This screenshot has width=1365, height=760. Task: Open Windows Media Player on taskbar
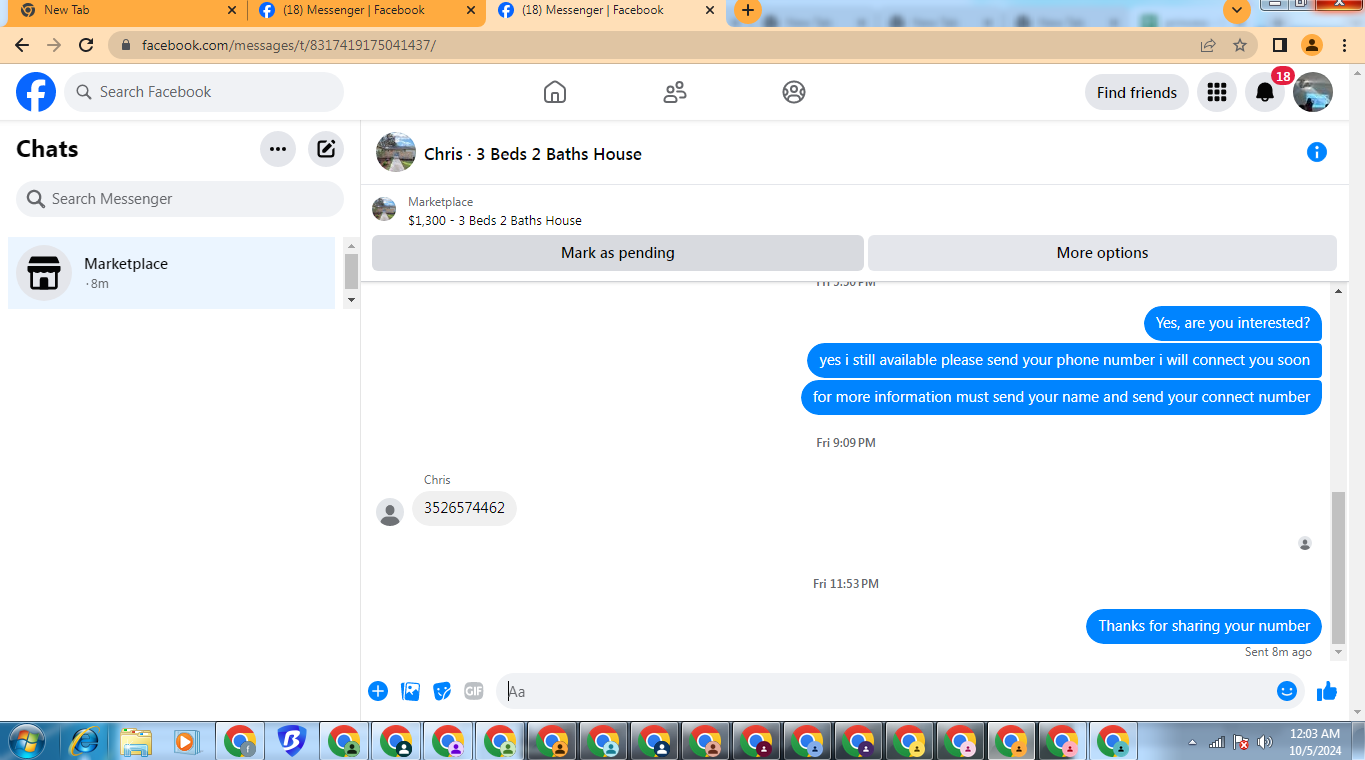pos(185,742)
